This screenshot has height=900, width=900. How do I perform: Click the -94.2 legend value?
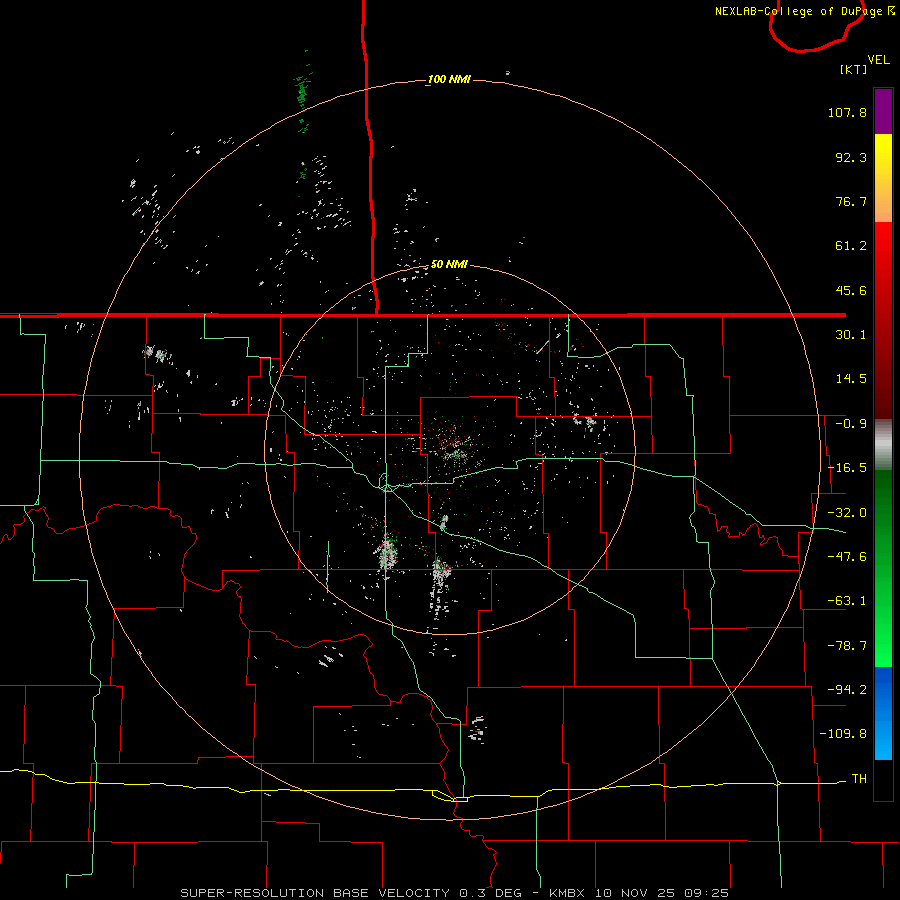pos(847,690)
